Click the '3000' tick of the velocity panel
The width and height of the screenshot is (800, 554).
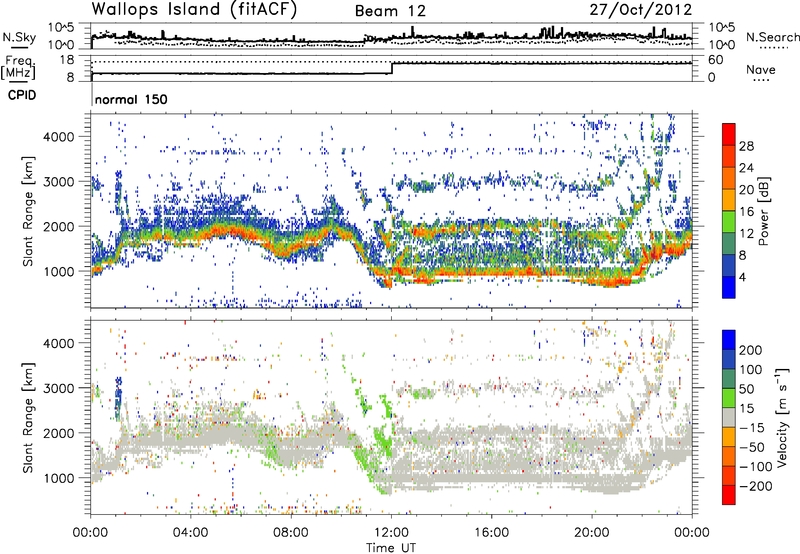pos(59,388)
